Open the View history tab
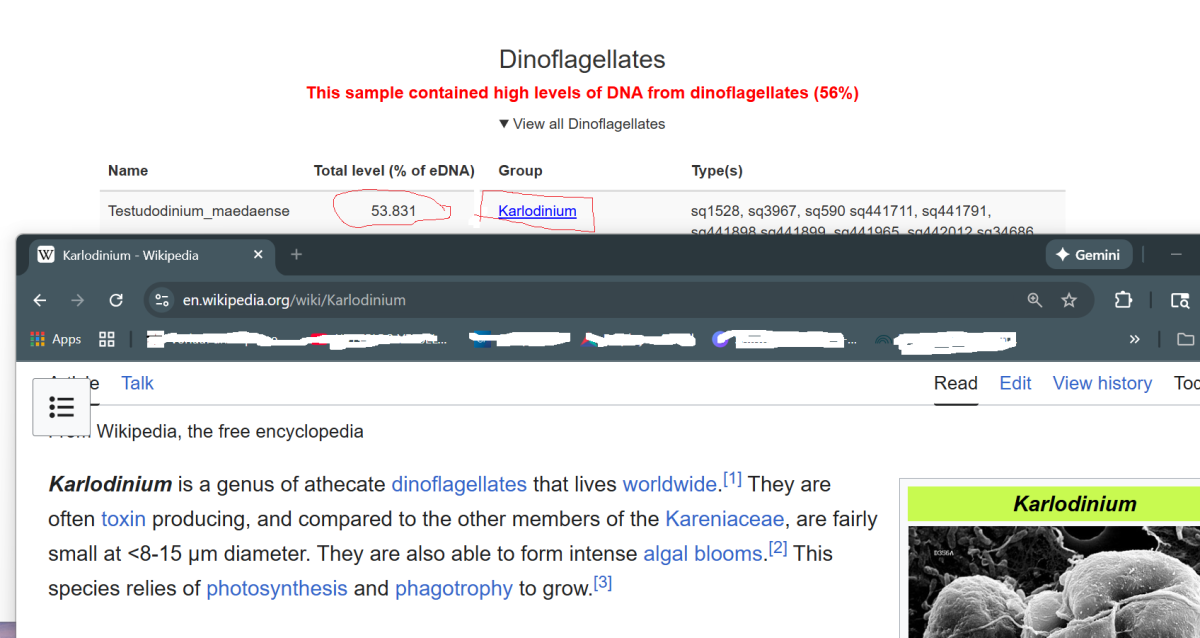Image resolution: width=1200 pixels, height=638 pixels. [1102, 383]
